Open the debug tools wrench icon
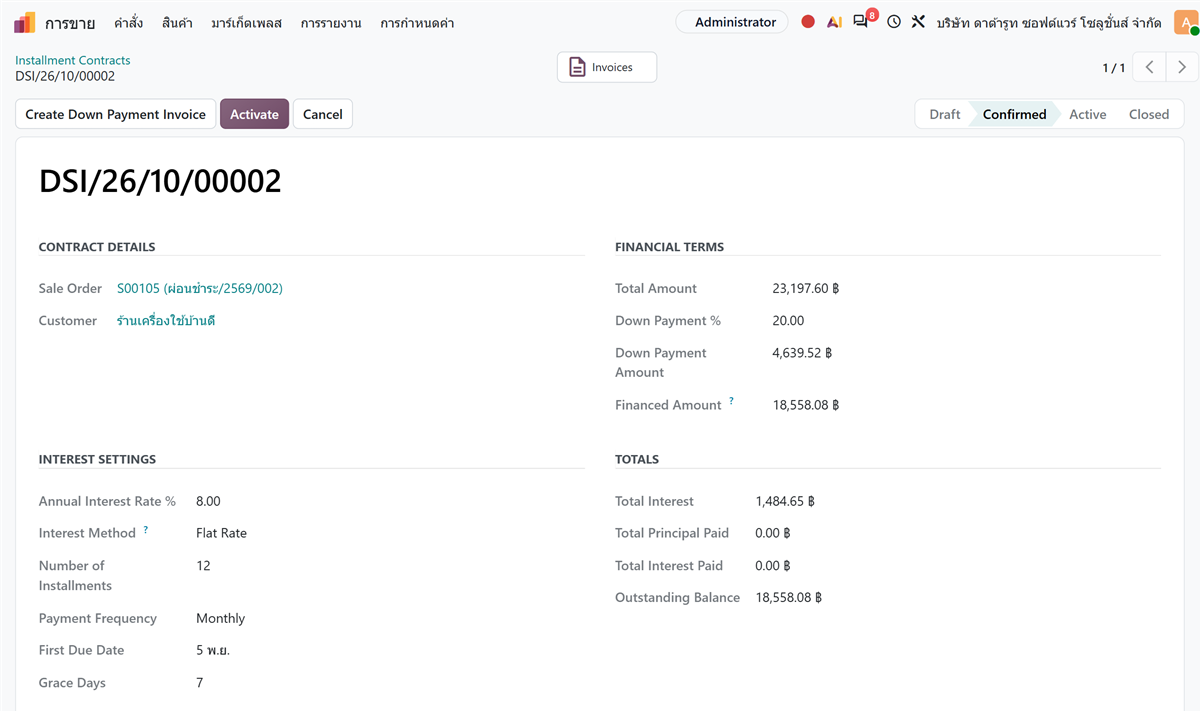 [918, 22]
